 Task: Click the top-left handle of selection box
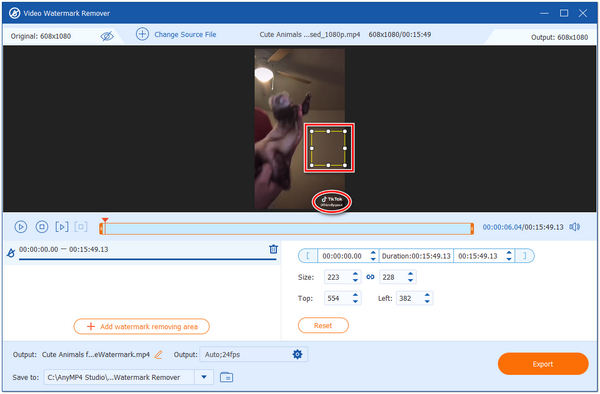(x=311, y=131)
